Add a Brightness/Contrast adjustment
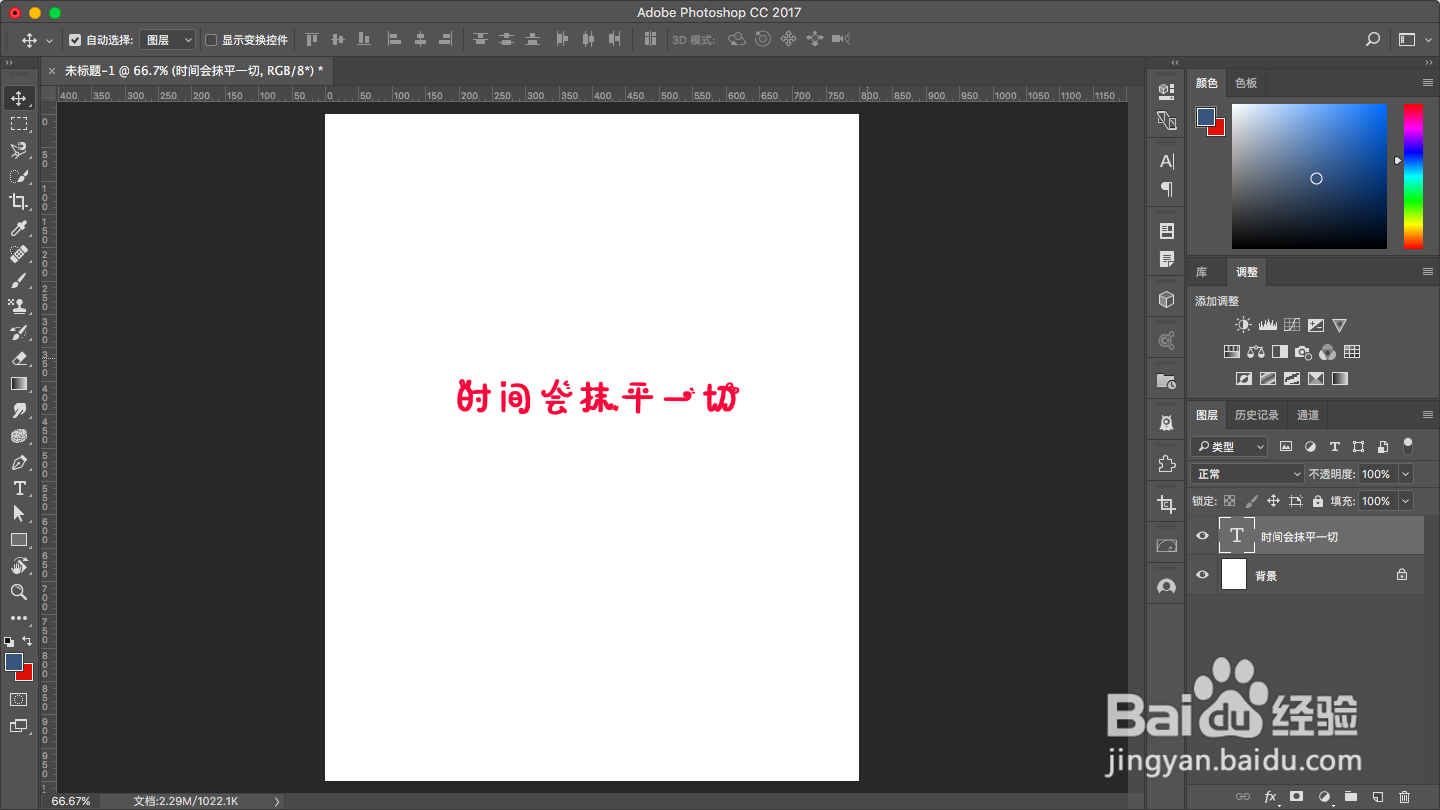The image size is (1440, 810). point(1243,325)
